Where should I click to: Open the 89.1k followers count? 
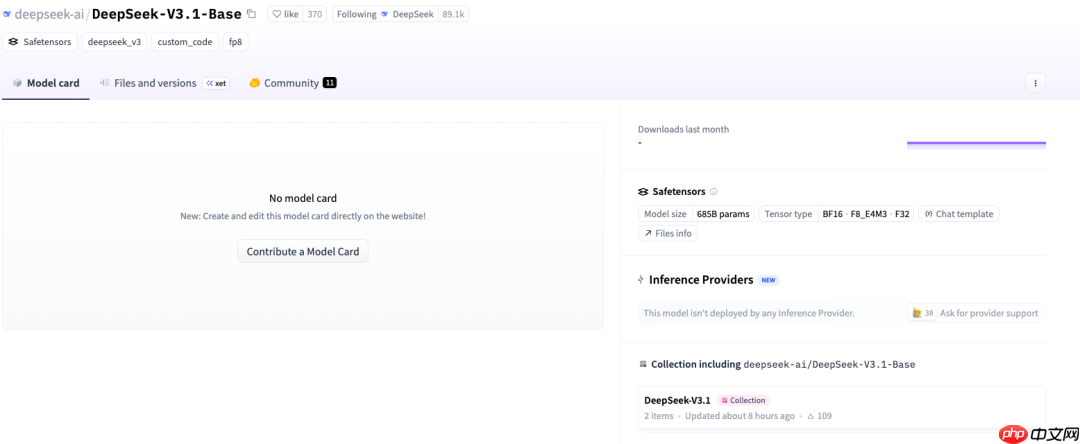(x=453, y=14)
